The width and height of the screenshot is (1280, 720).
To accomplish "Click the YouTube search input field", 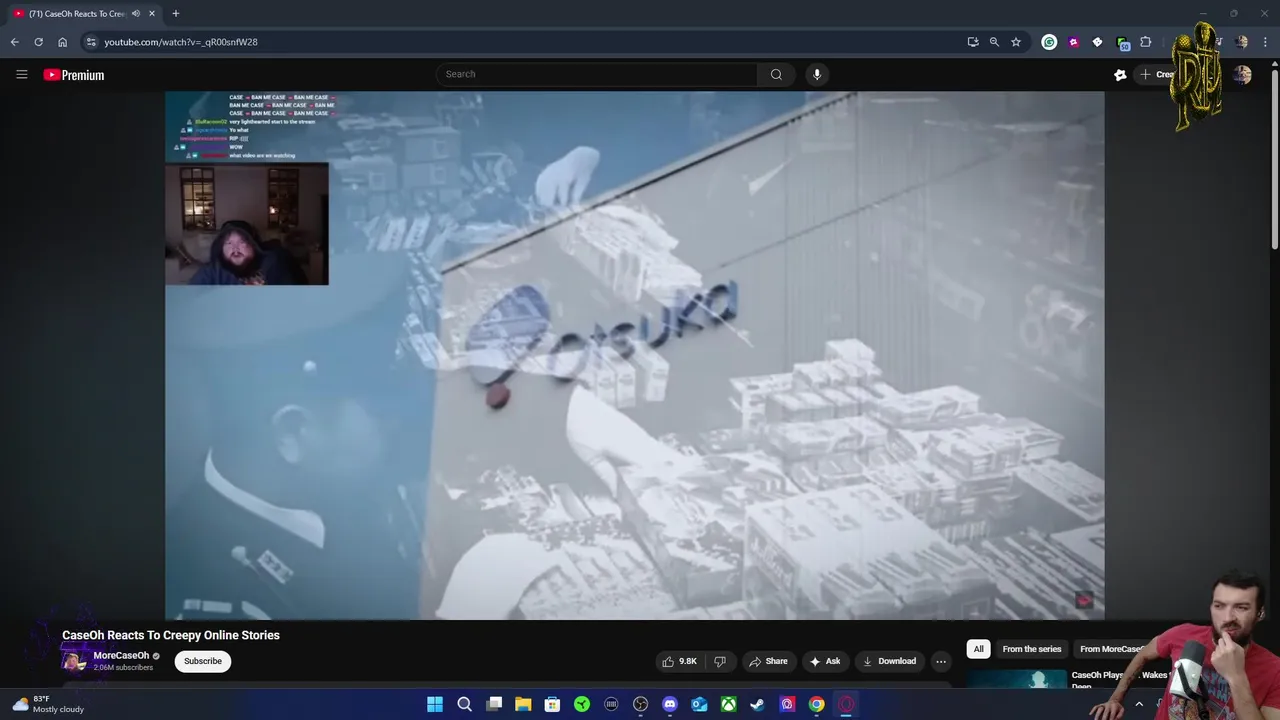I will tap(596, 74).
